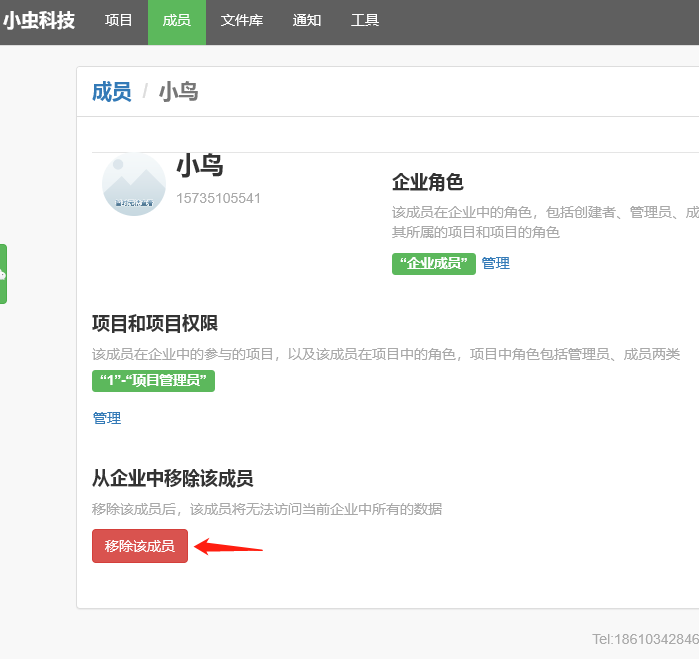The image size is (699, 659).
Task: Click the member's avatar image
Action: click(134, 184)
